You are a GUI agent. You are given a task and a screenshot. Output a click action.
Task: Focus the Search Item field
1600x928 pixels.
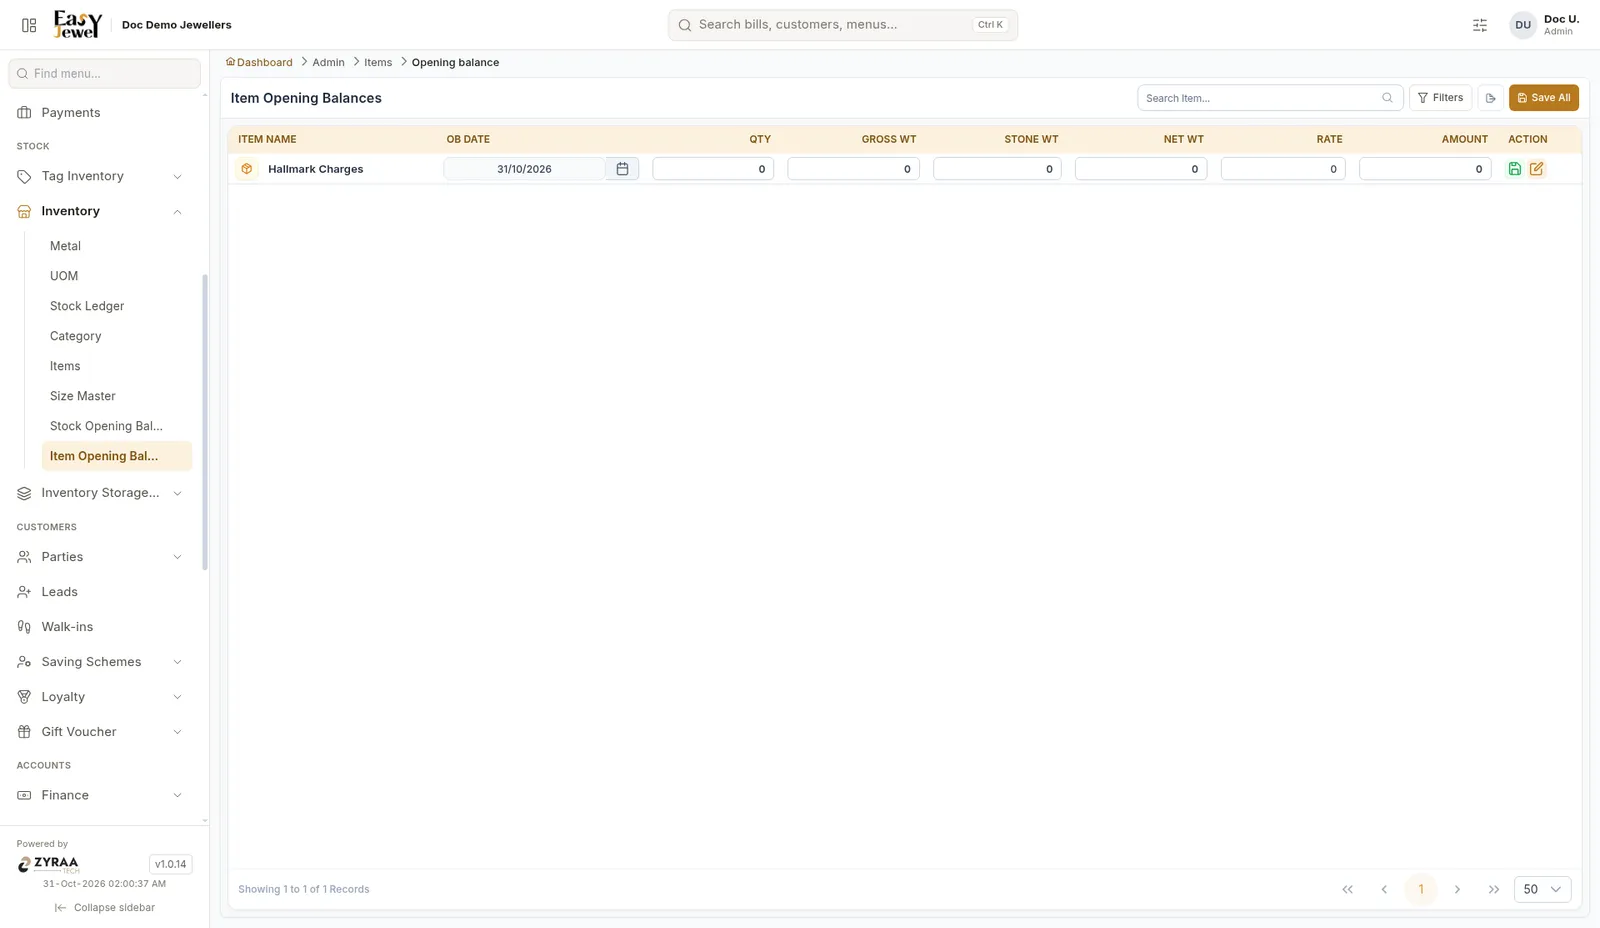coord(1270,98)
